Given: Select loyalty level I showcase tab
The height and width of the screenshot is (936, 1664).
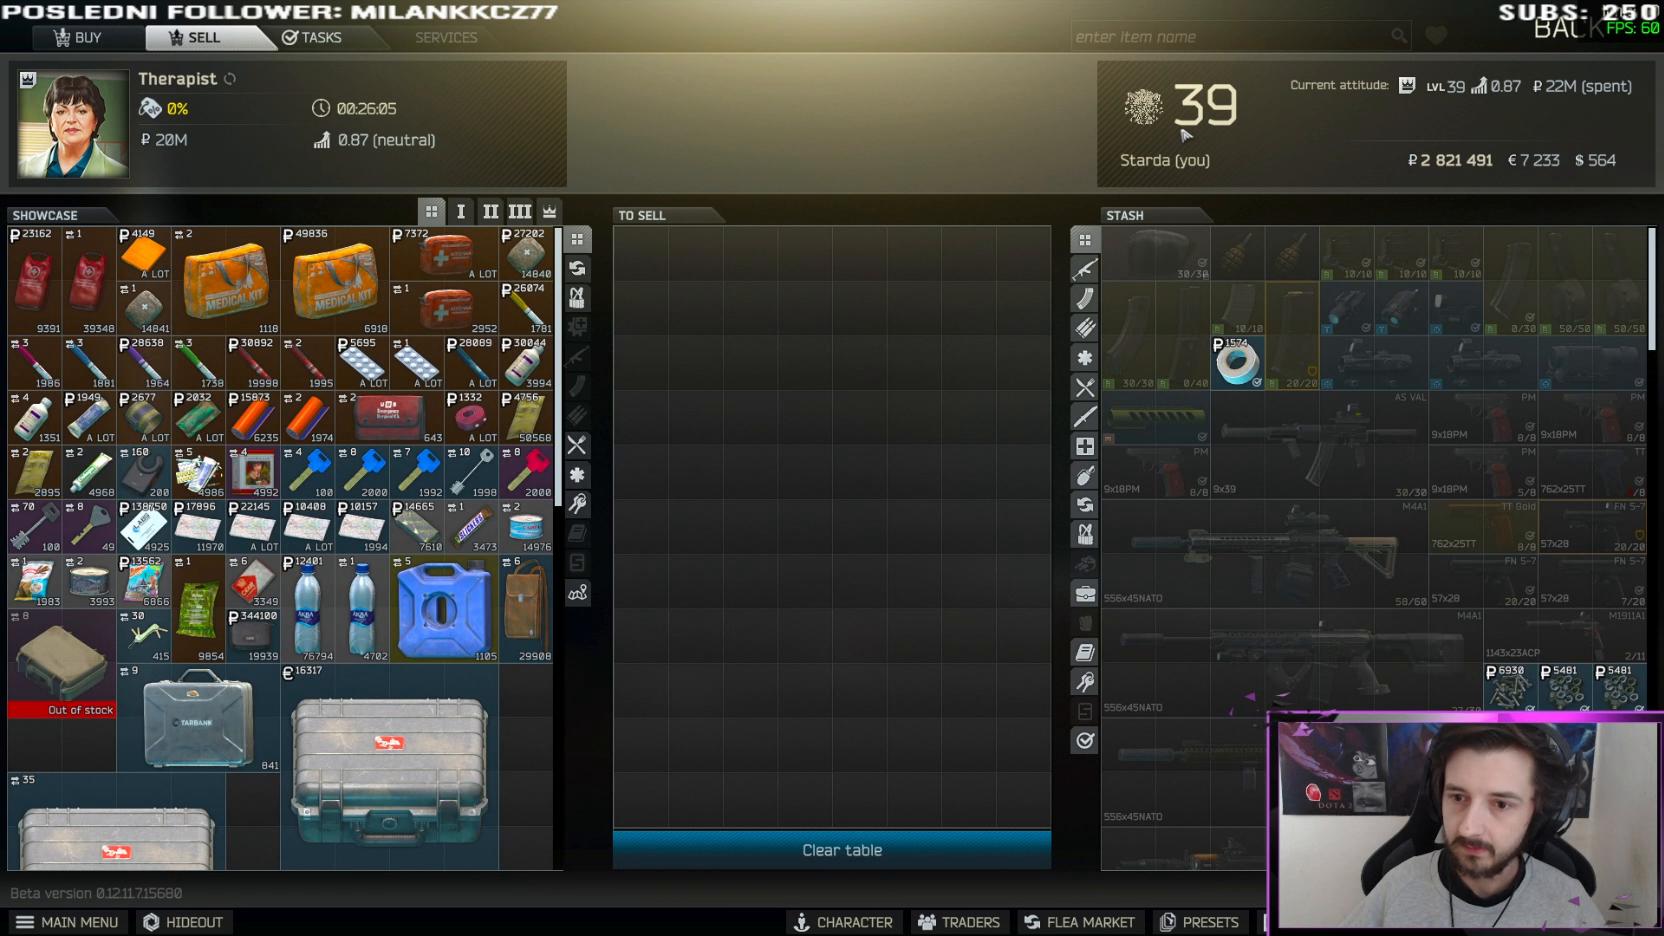Looking at the screenshot, I should 461,211.
